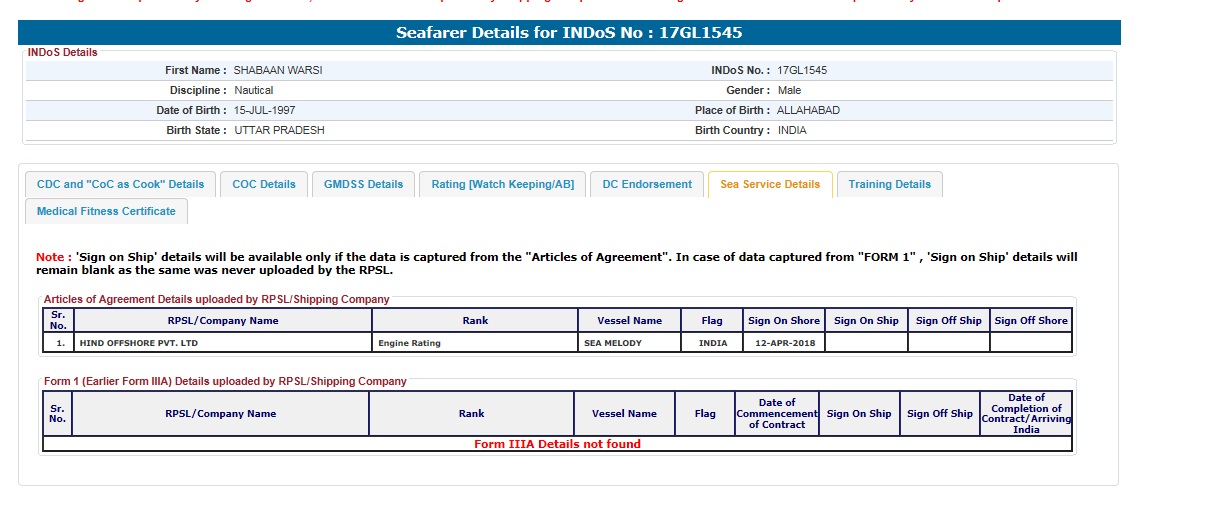
Task: Click the Sign Off Shore column header
Action: pyautogui.click(x=1031, y=321)
